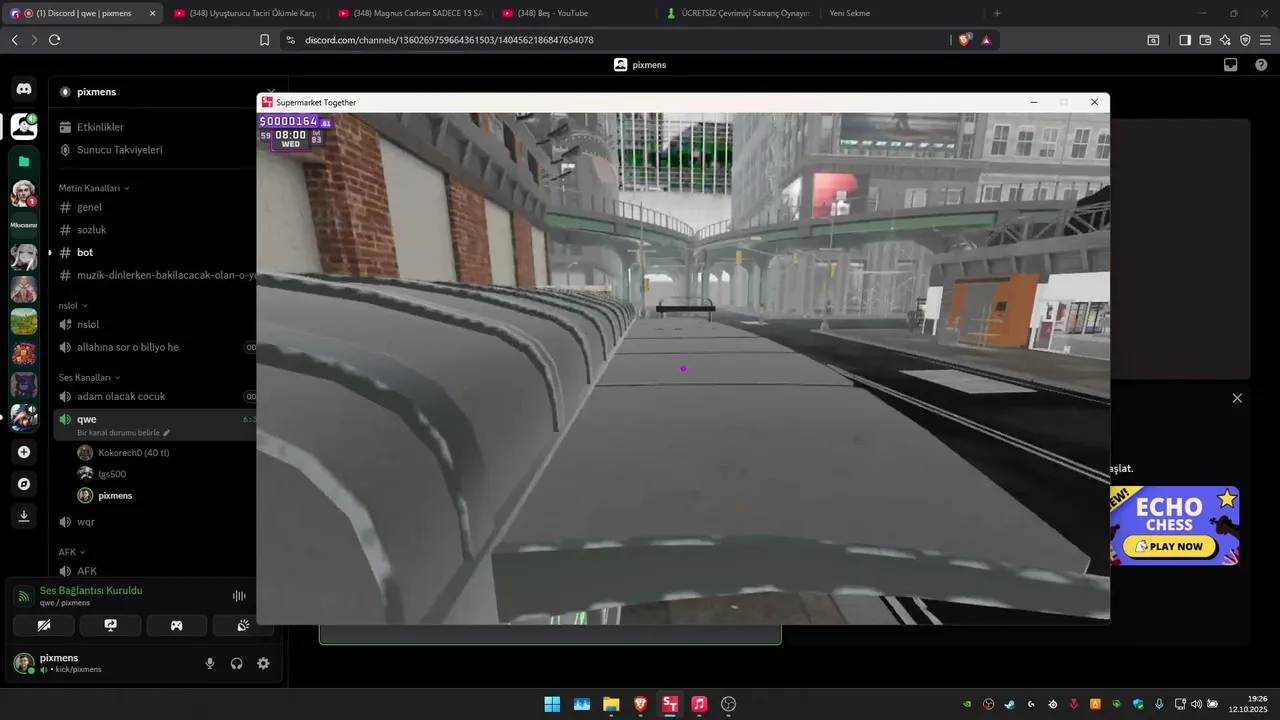Screen dimensions: 1280x720
Task: Open Discord direct messages home icon
Action: [x=24, y=89]
